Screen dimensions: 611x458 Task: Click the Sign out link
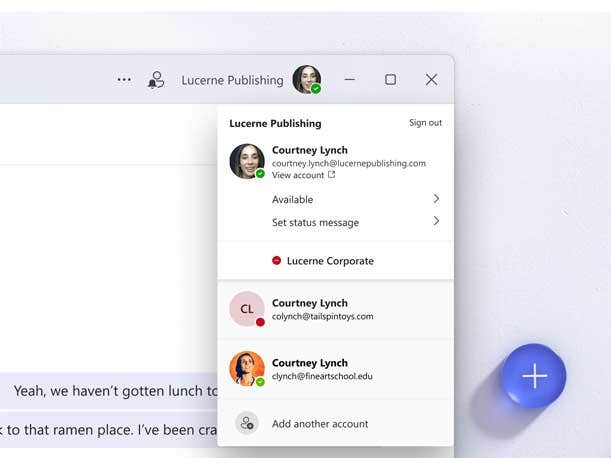425,123
